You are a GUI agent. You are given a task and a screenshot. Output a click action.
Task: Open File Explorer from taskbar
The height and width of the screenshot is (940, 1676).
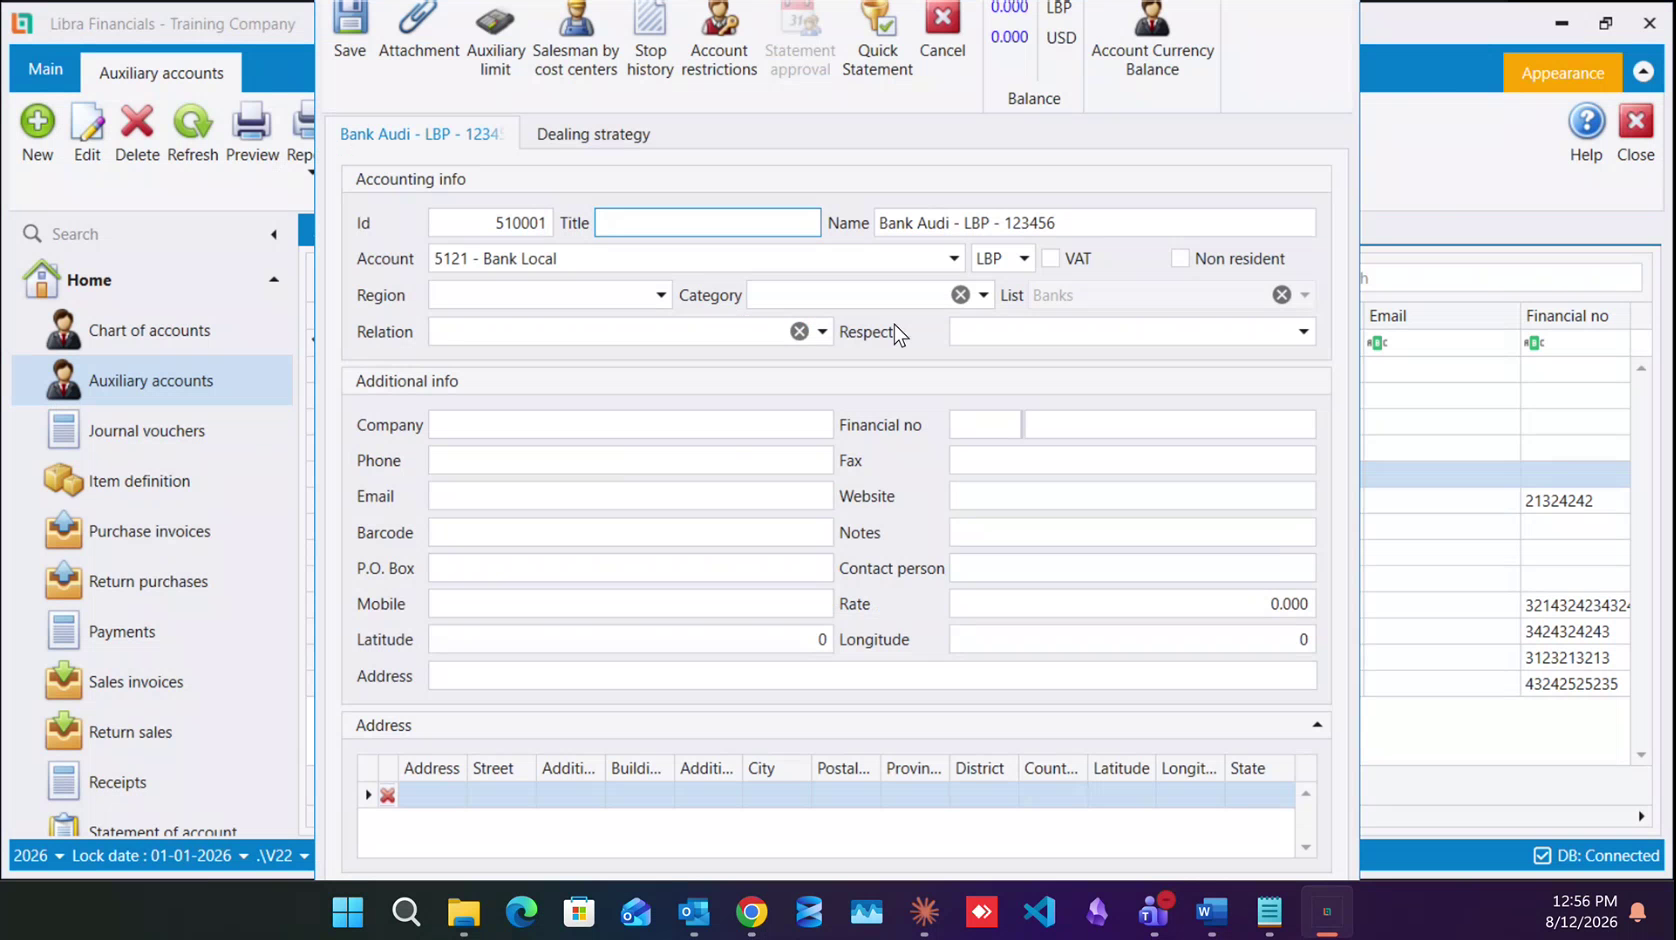click(463, 911)
